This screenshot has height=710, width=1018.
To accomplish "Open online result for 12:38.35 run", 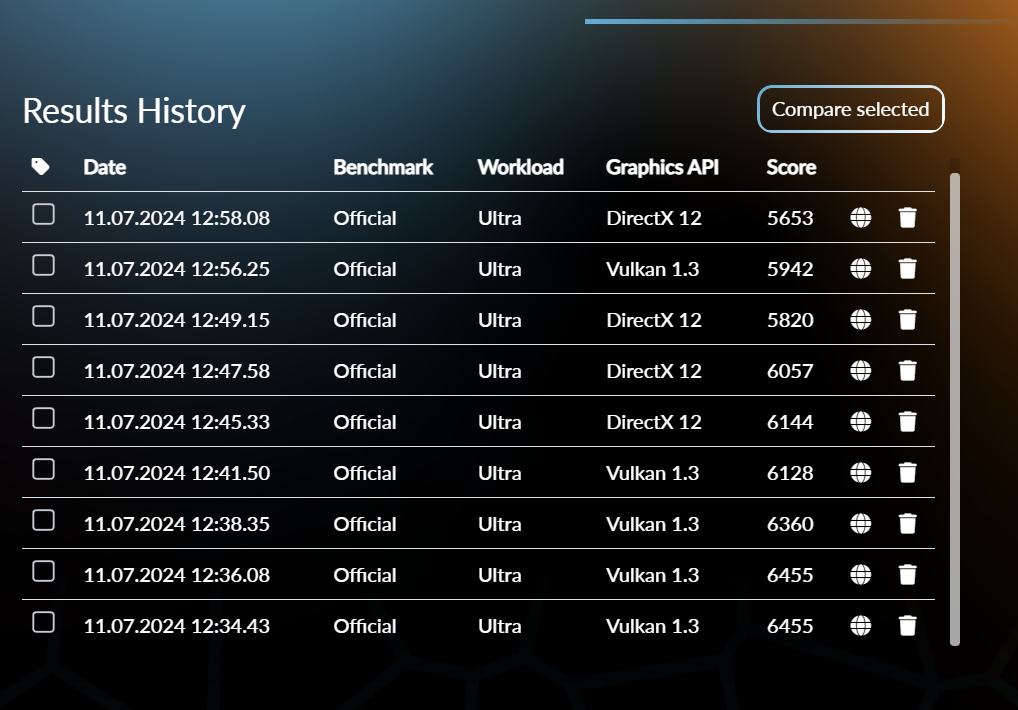I will [860, 524].
